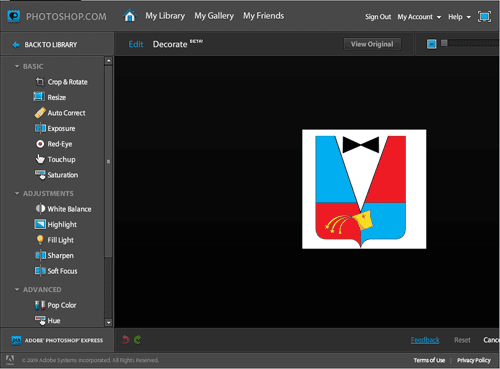Open My Gallery

[214, 16]
